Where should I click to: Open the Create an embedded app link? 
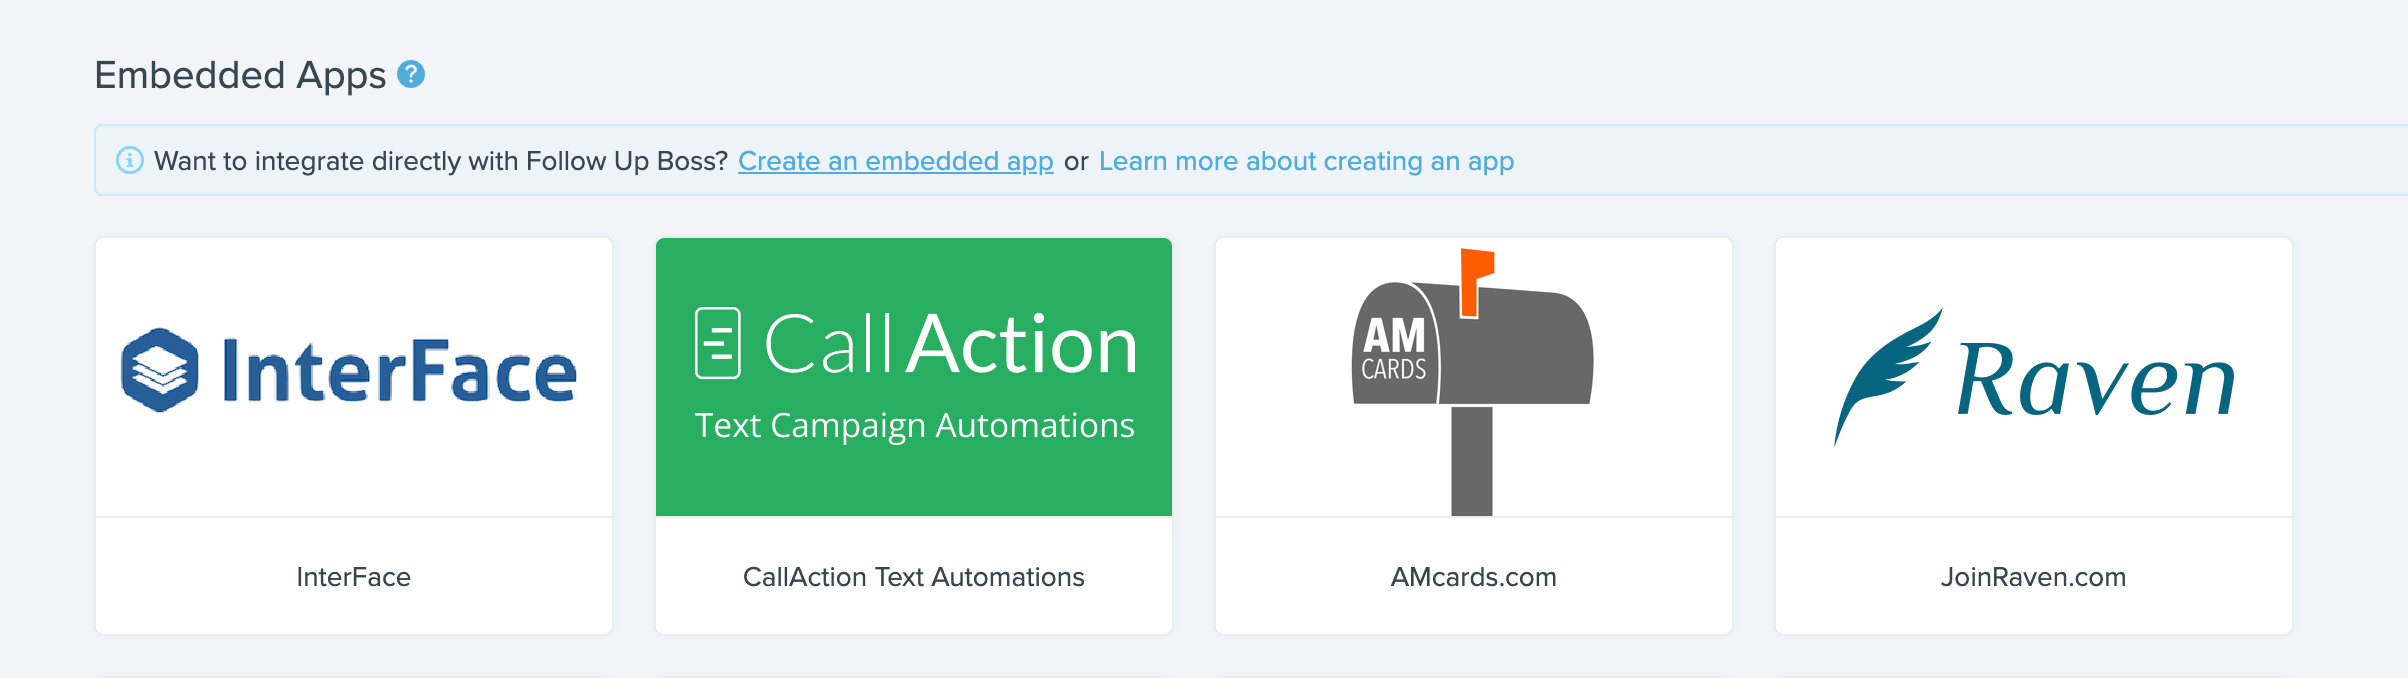click(895, 161)
